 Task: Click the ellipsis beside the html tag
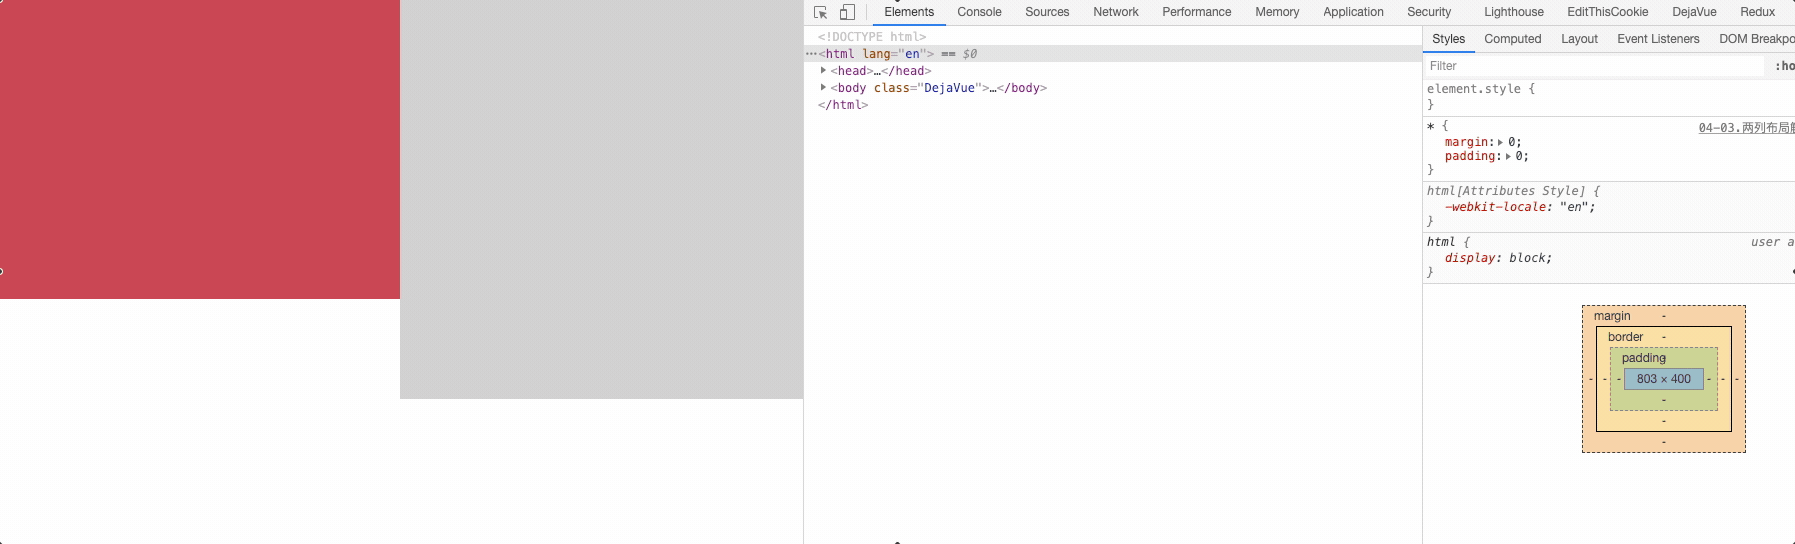coord(811,54)
